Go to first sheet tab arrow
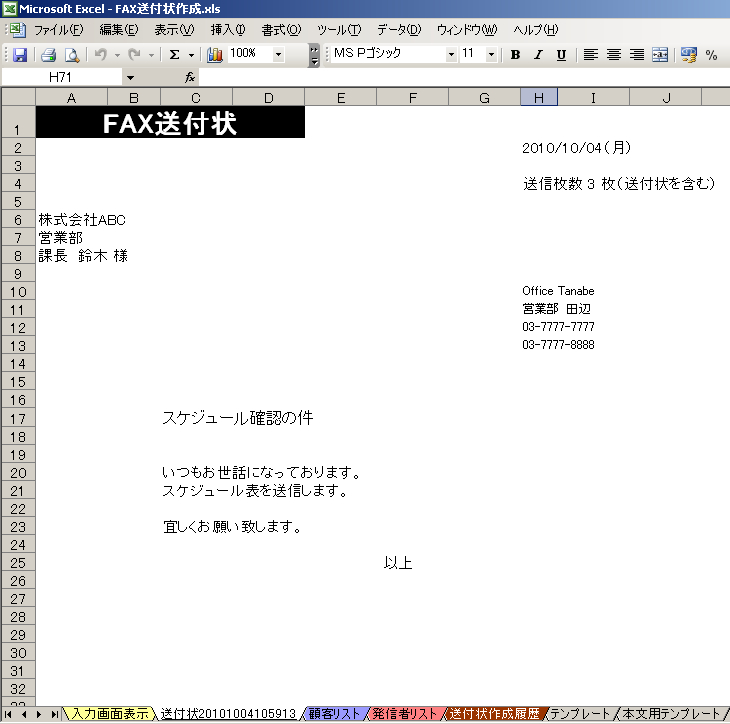730x724 pixels. point(8,714)
